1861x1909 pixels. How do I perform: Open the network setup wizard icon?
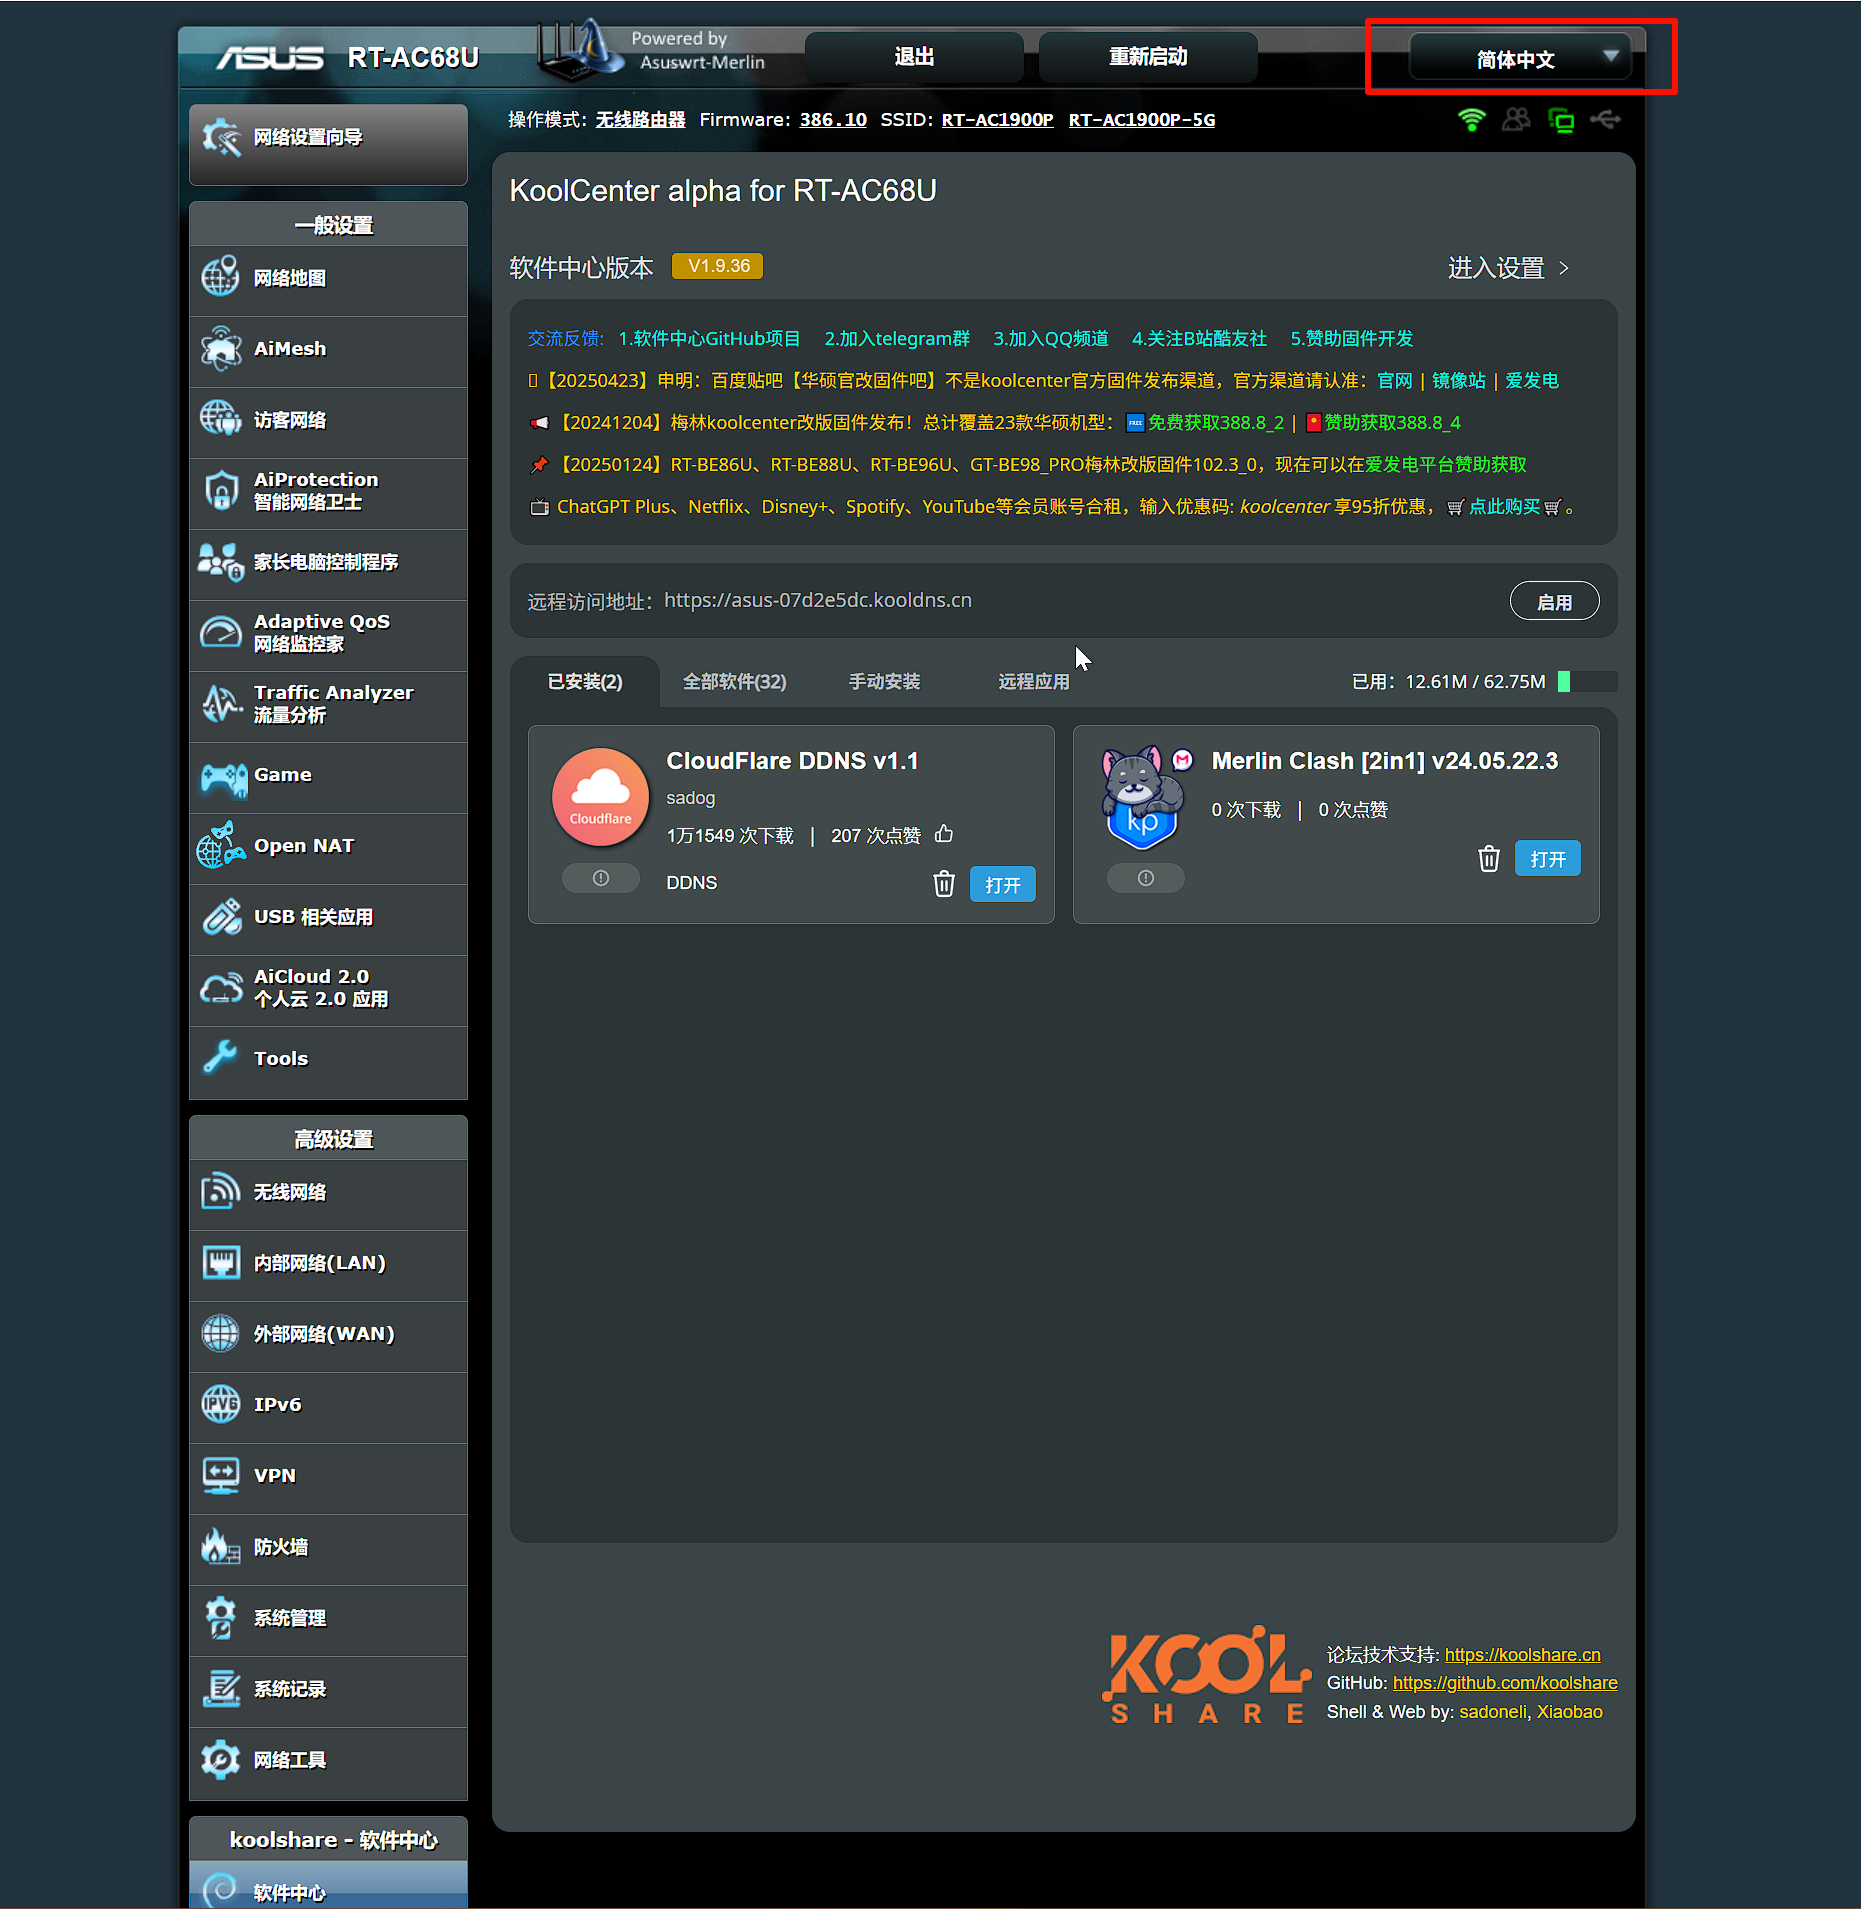click(x=221, y=138)
